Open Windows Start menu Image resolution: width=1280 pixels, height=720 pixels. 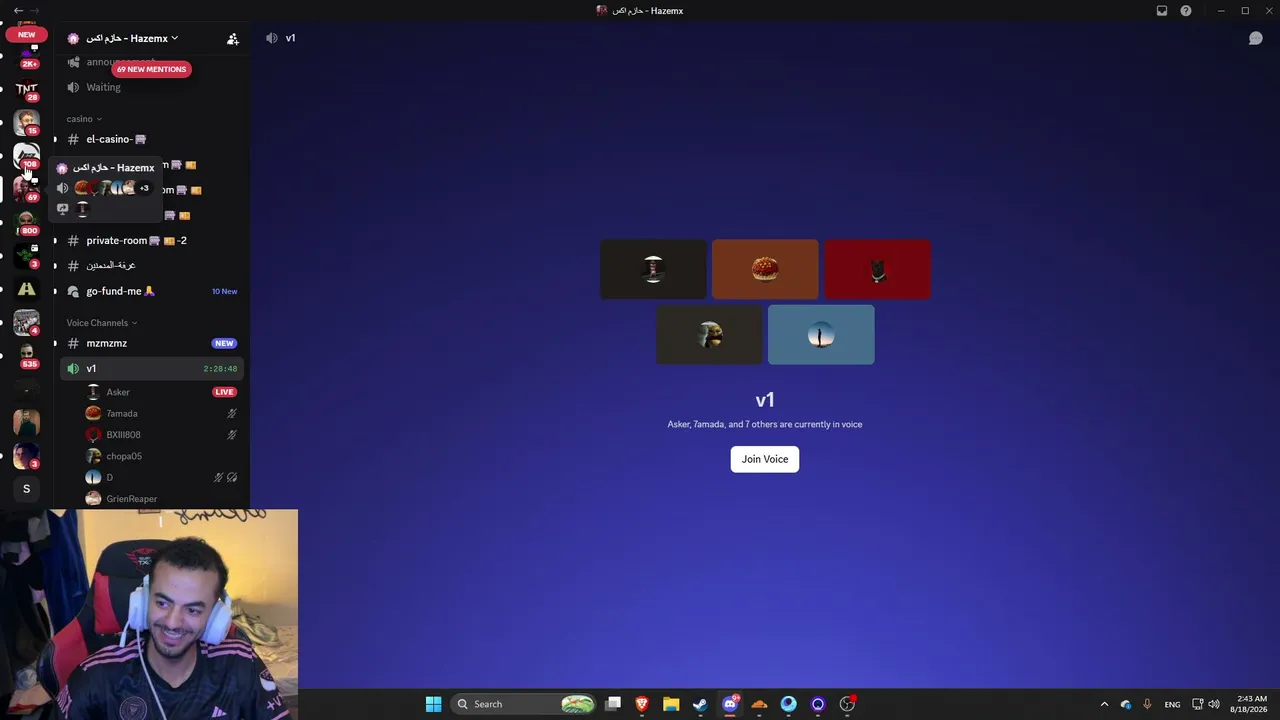coord(433,704)
